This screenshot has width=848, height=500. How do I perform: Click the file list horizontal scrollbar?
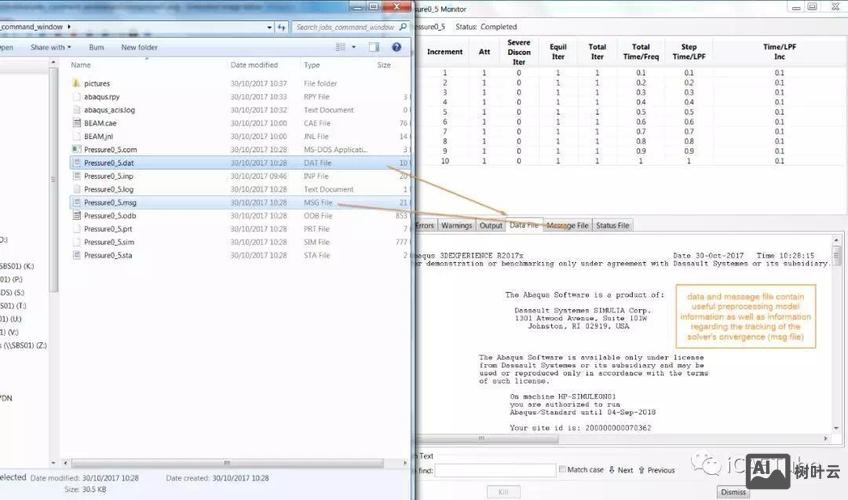pos(227,463)
